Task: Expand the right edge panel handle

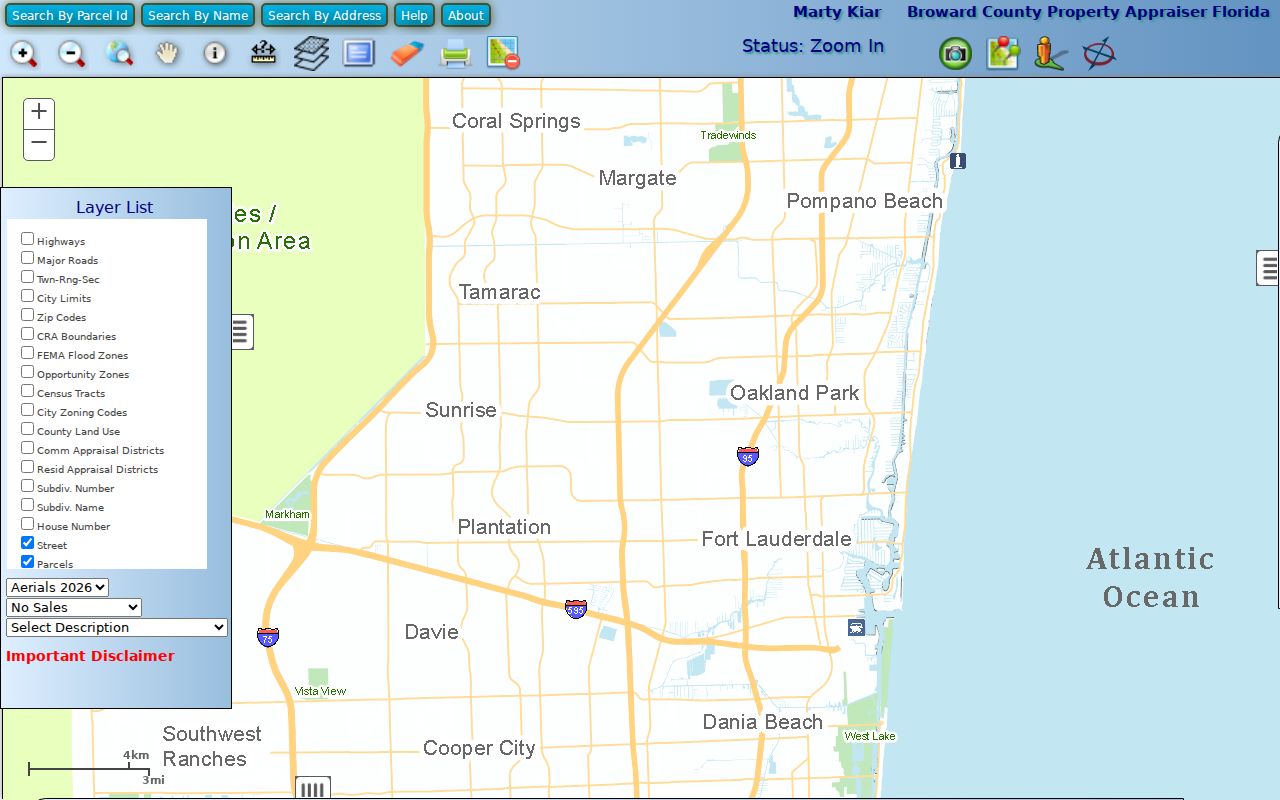Action: point(1268,268)
